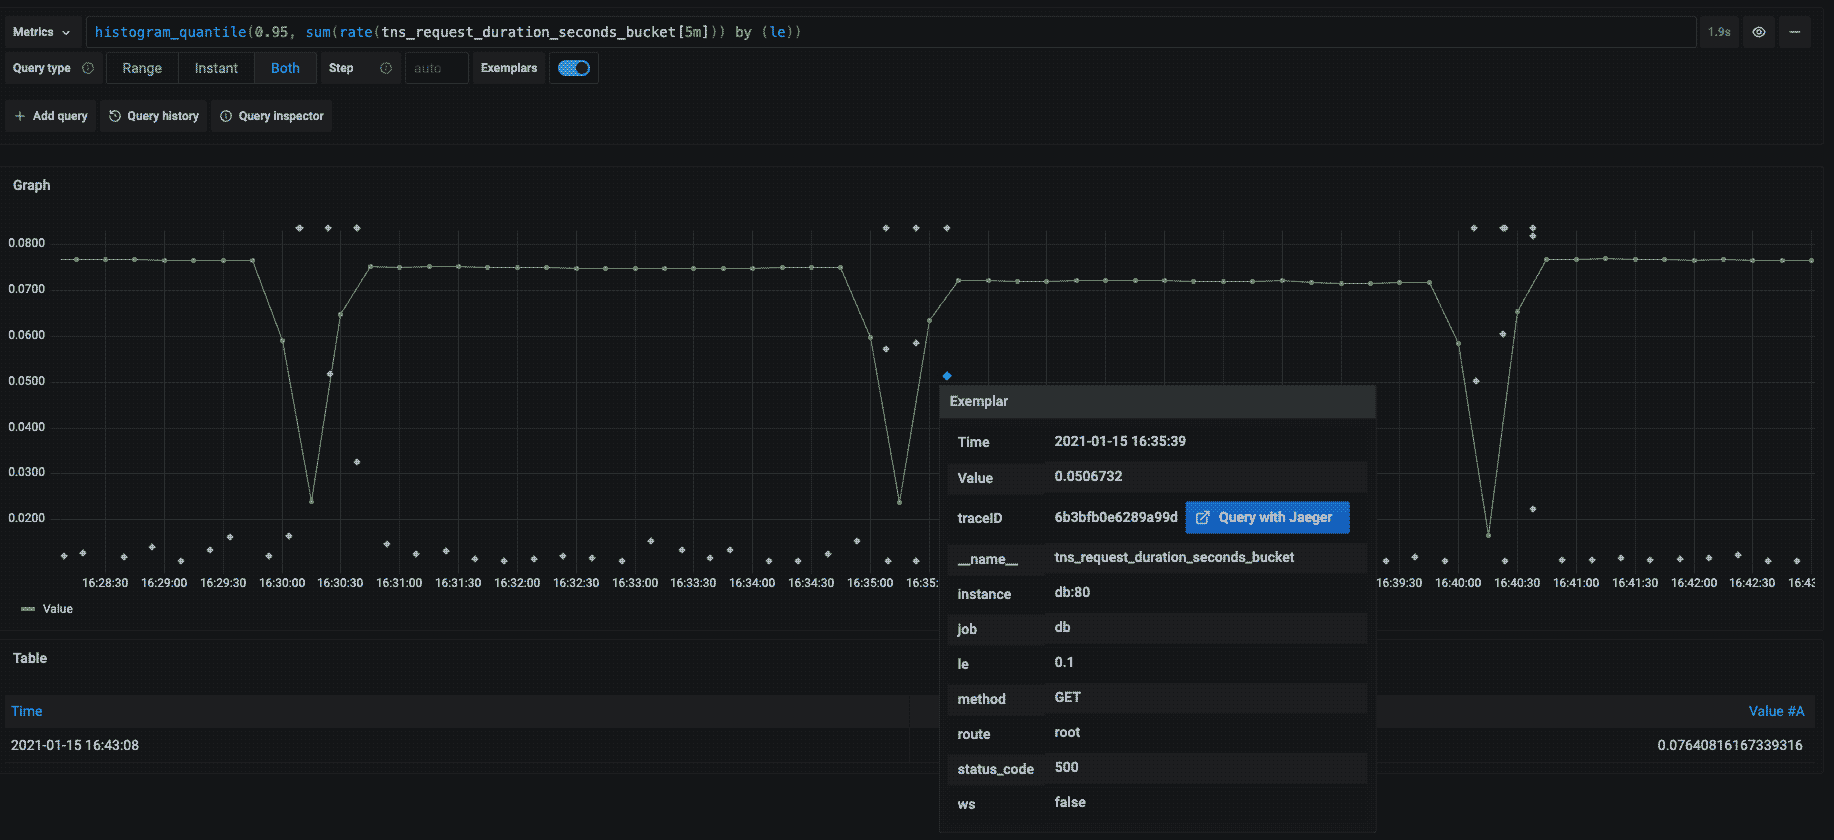The image size is (1834, 840).
Task: Open the Metrics browser dropdown
Action: click(x=42, y=32)
